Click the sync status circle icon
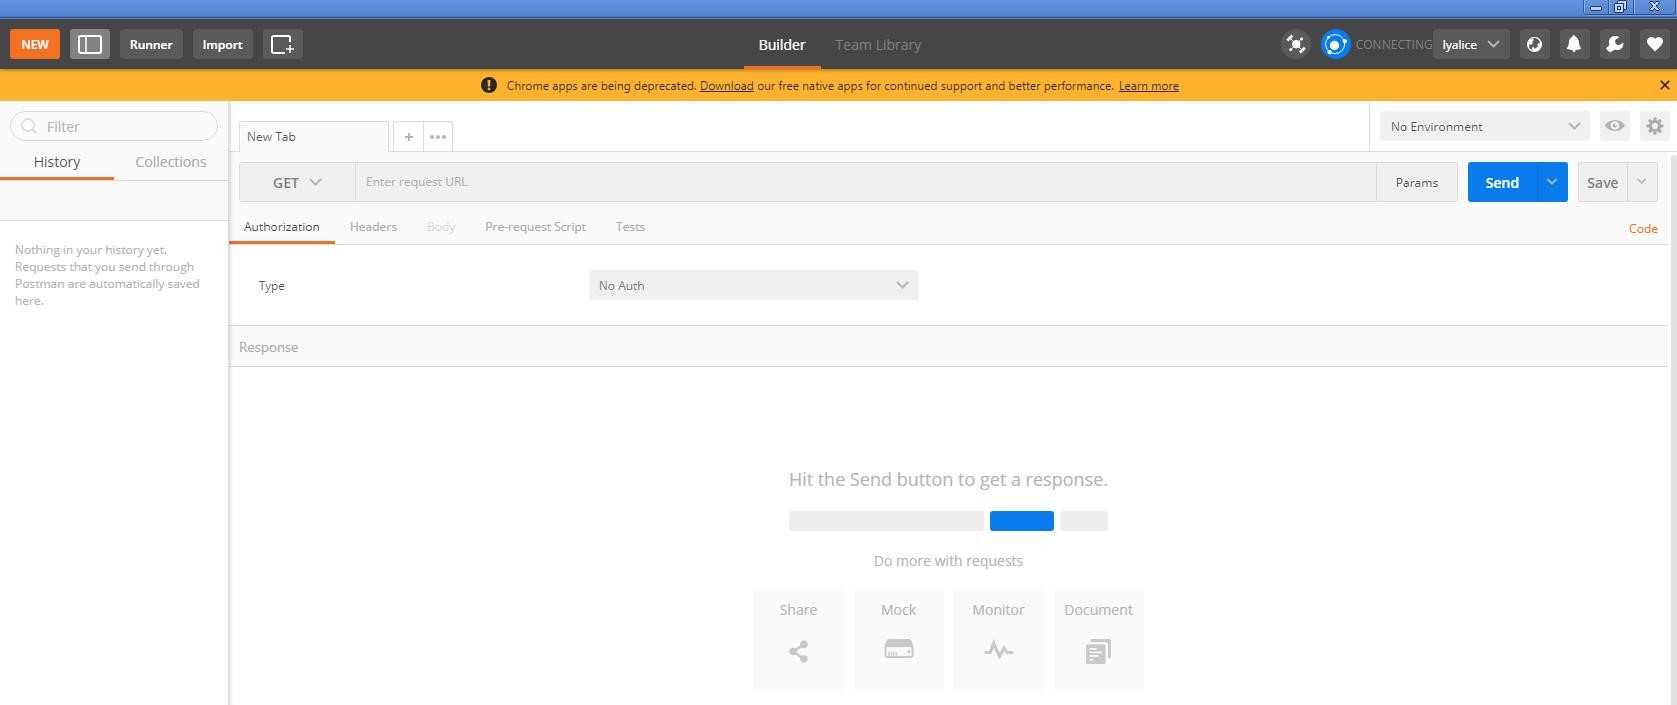The image size is (1677, 705). pyautogui.click(x=1336, y=44)
